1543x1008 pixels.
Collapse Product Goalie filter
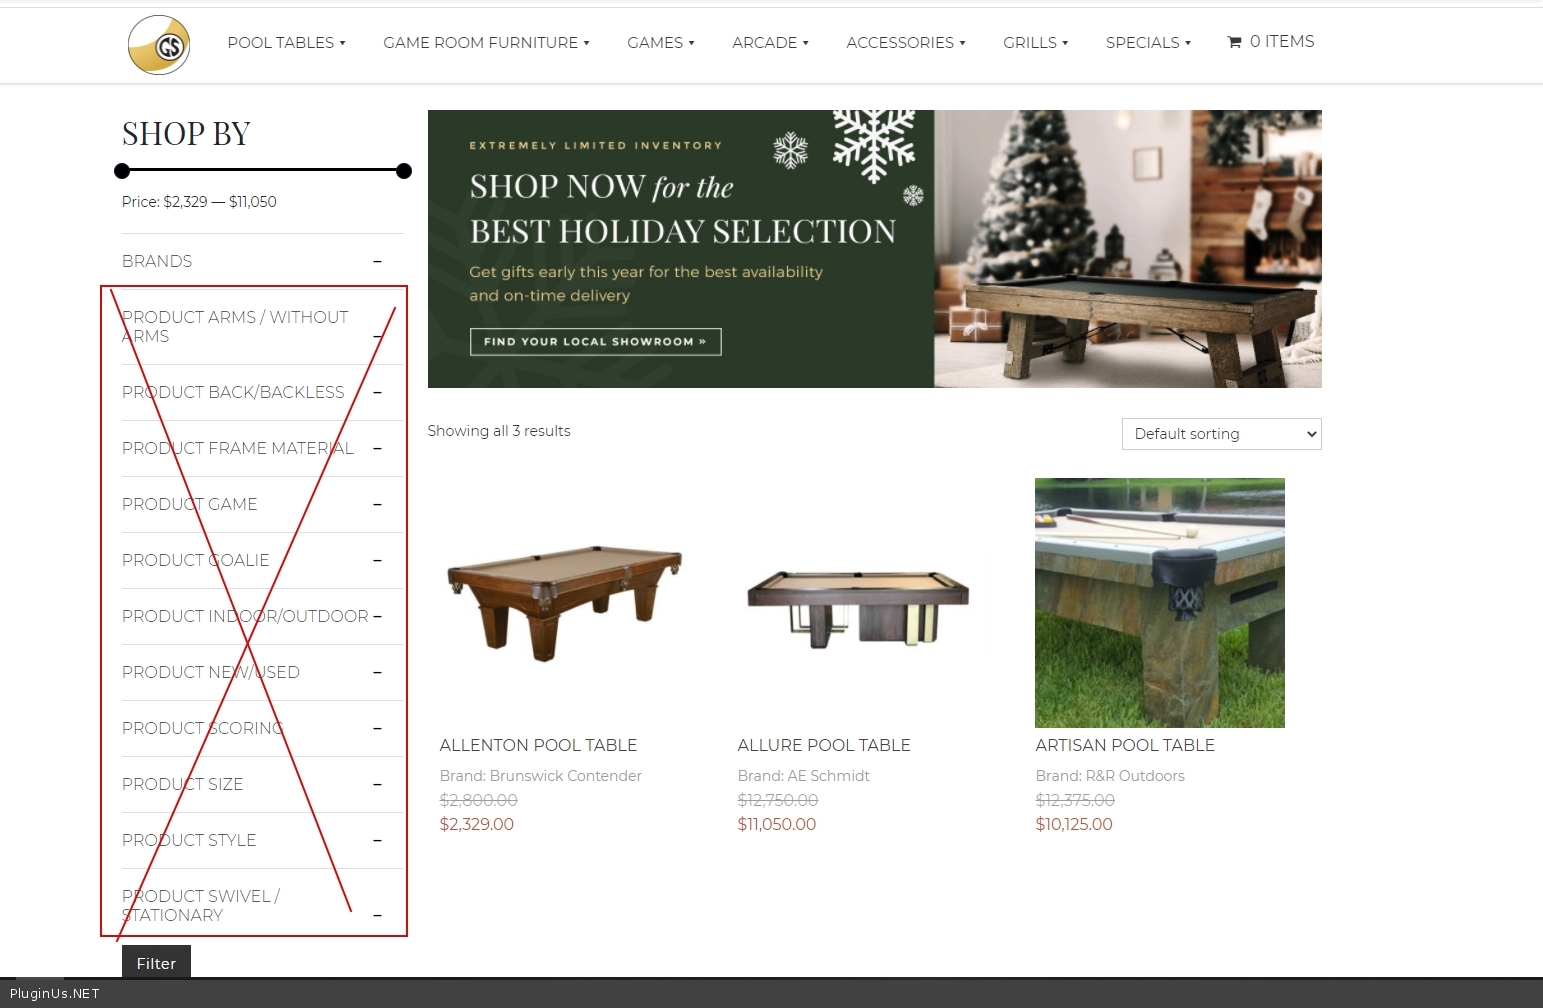[377, 561]
